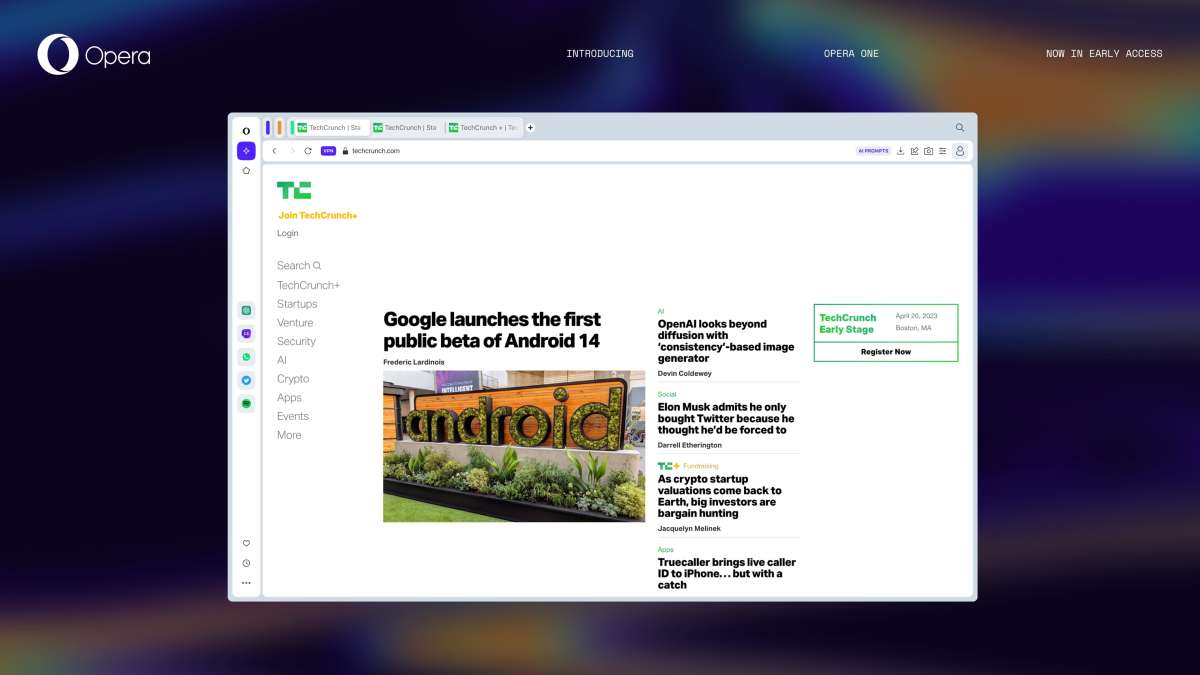Open the Twitter panel in sidebar

[246, 380]
